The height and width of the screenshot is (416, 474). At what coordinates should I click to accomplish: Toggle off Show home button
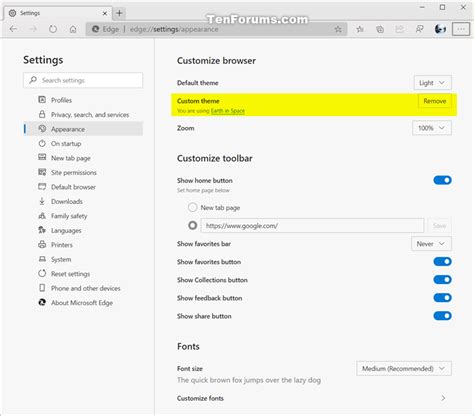(x=442, y=180)
